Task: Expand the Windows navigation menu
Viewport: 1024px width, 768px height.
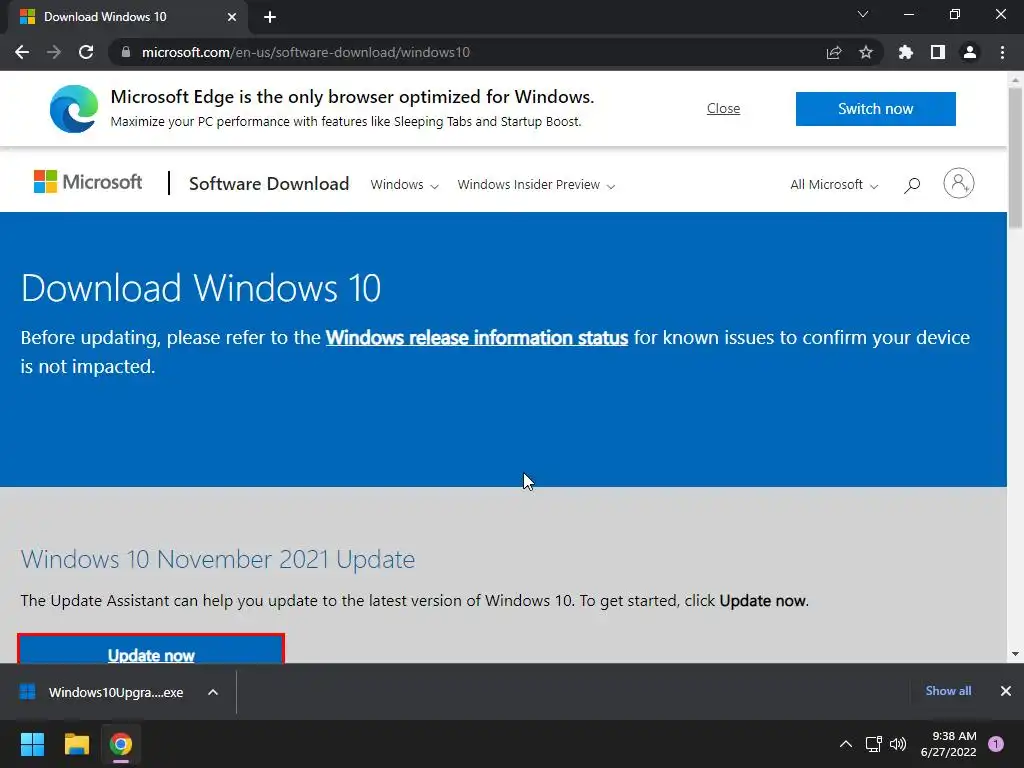Action: (404, 185)
